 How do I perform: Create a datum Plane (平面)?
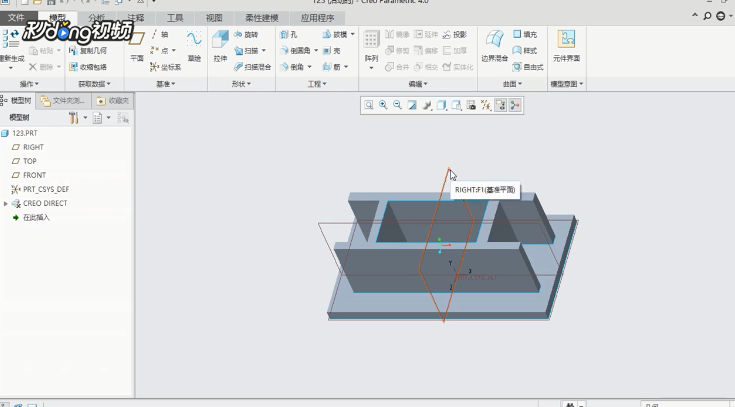[137, 46]
